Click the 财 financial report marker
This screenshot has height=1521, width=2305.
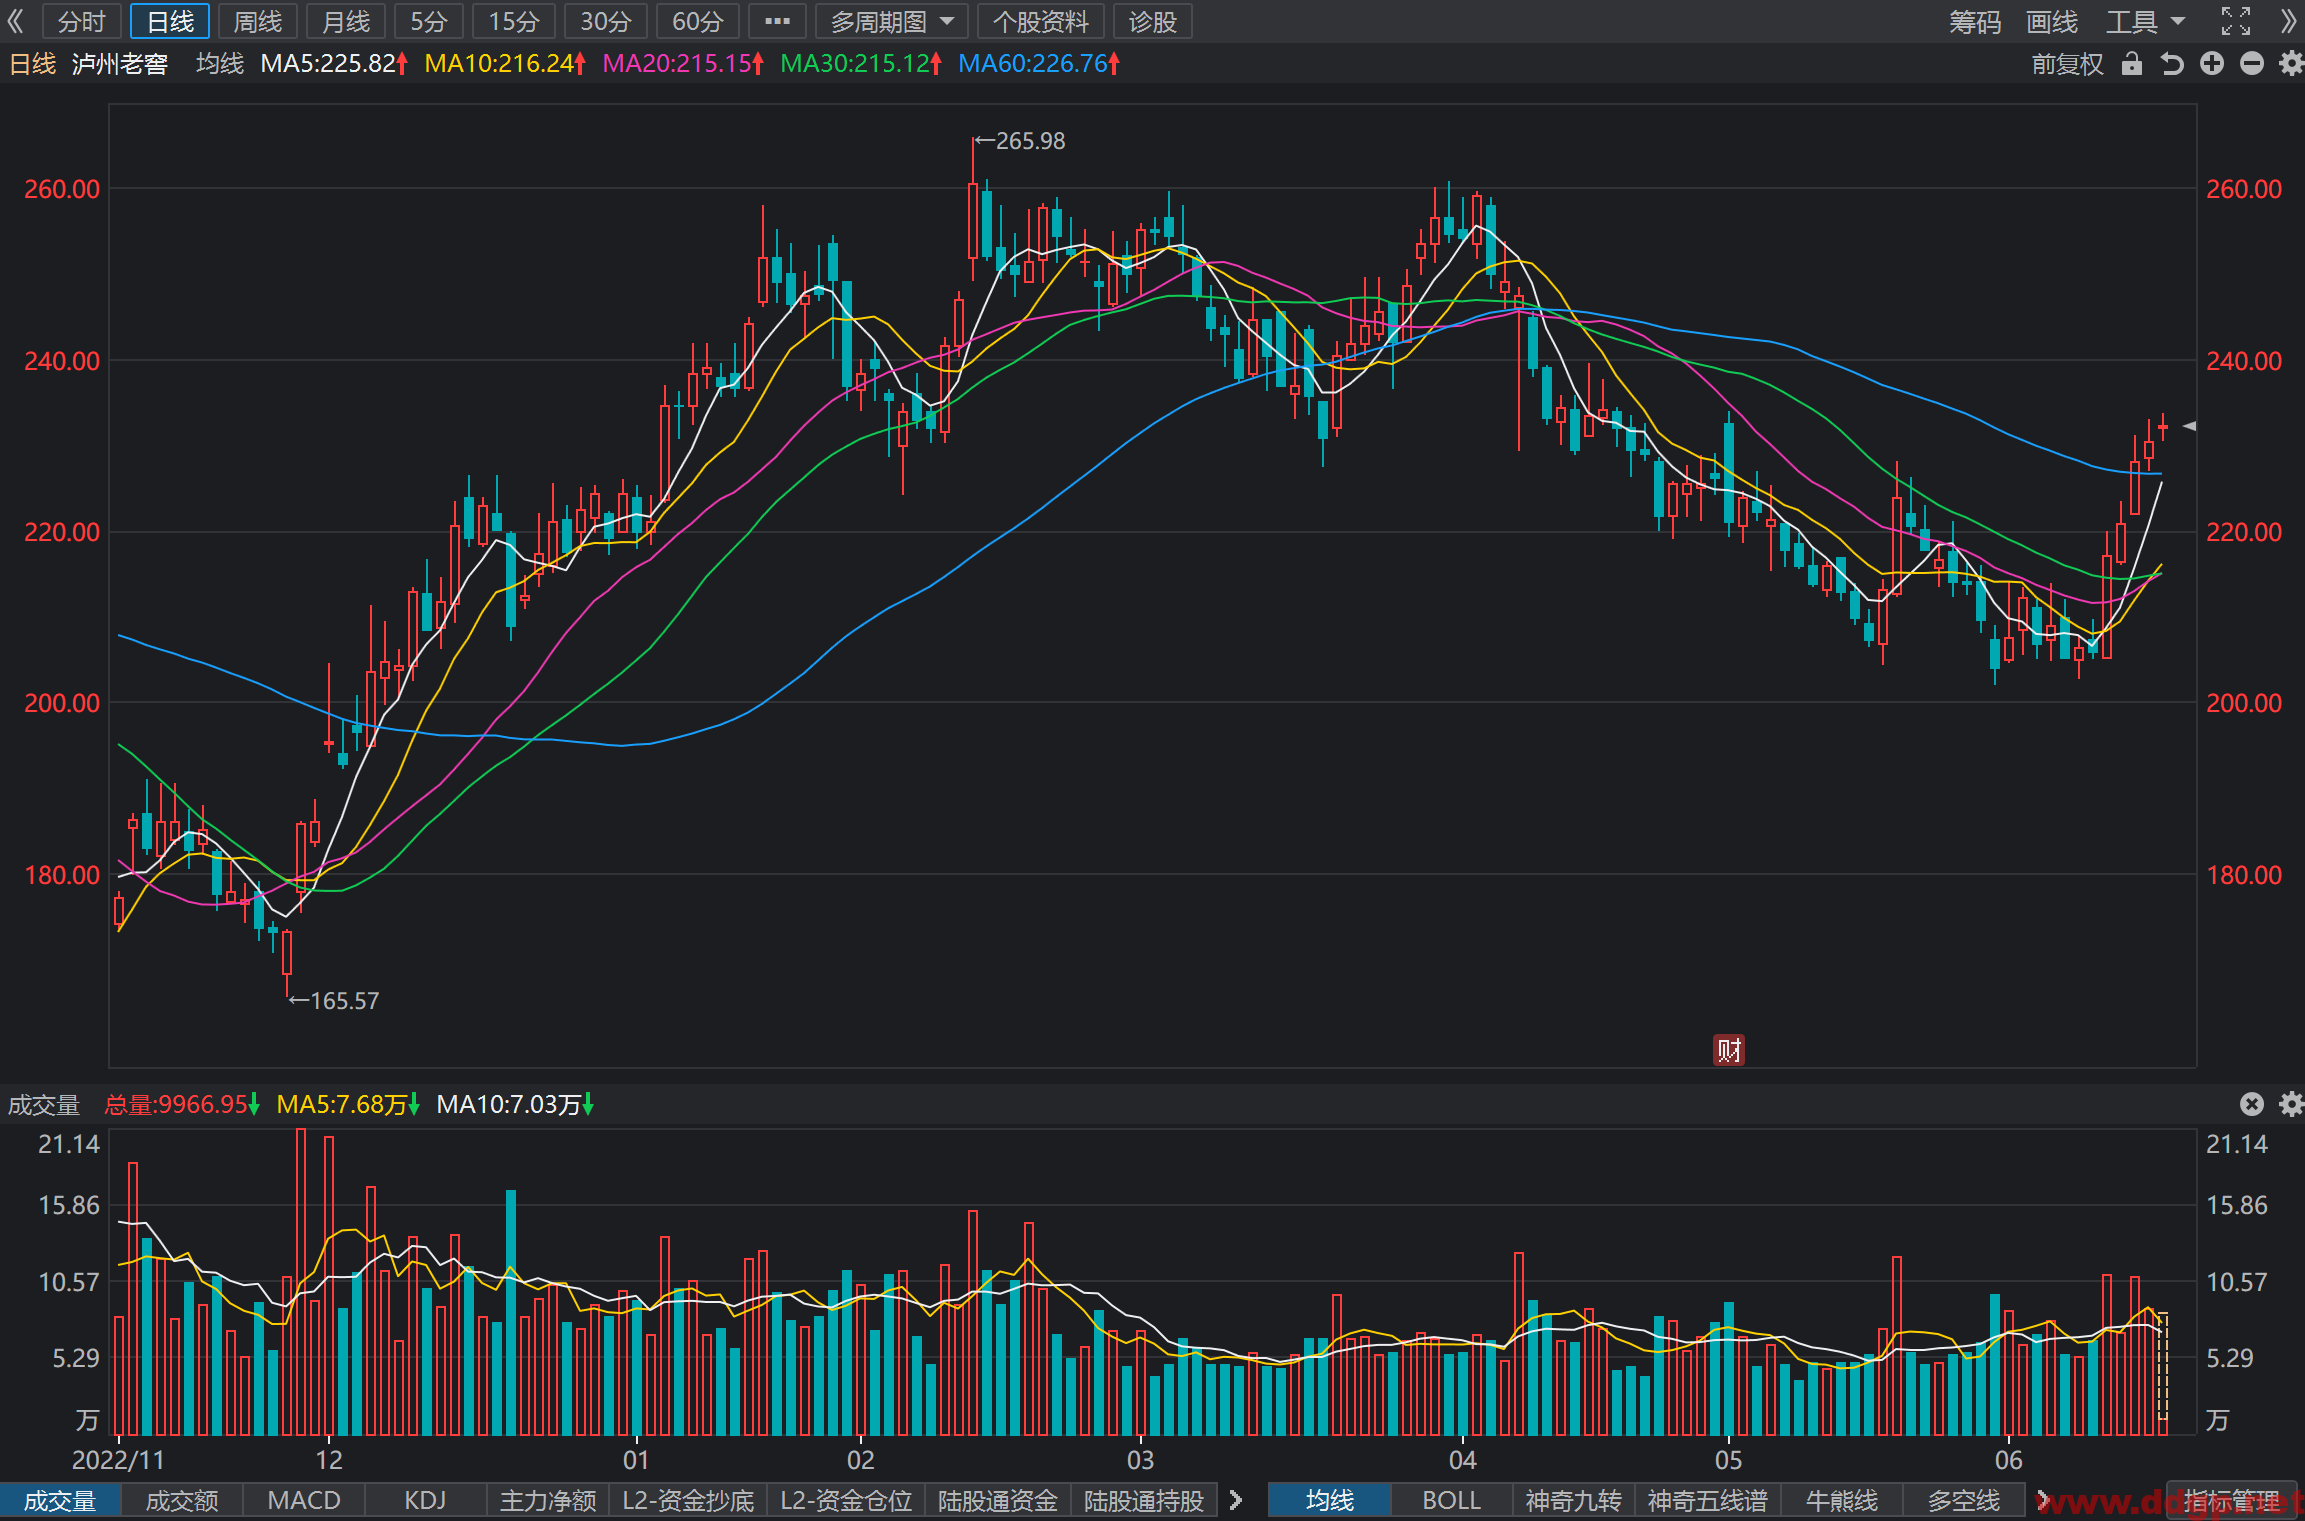pyautogui.click(x=1729, y=1050)
